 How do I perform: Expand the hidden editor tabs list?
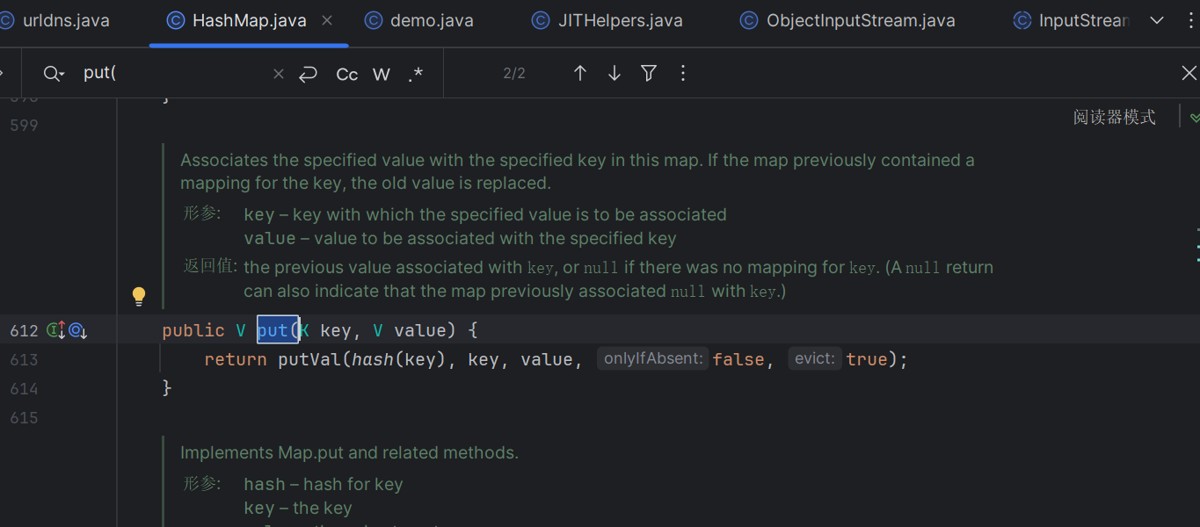pos(1157,20)
